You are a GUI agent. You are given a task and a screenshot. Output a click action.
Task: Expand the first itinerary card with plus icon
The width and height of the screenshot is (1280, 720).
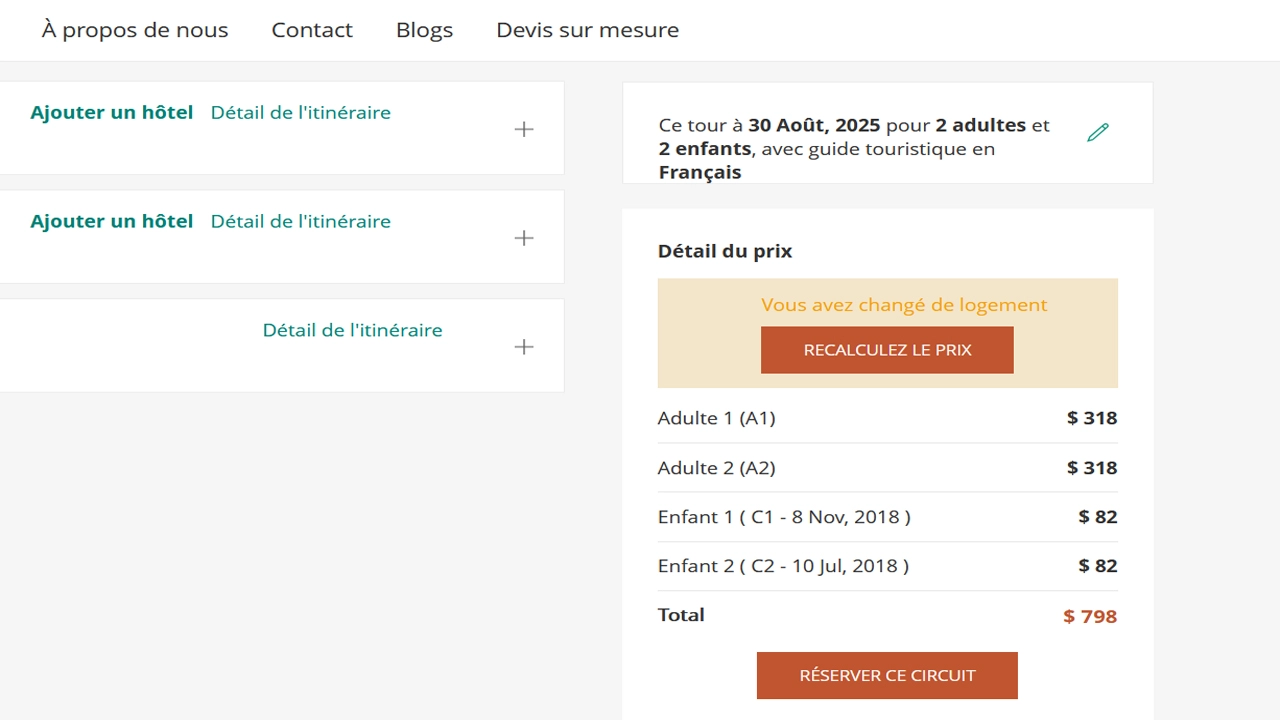click(x=524, y=129)
